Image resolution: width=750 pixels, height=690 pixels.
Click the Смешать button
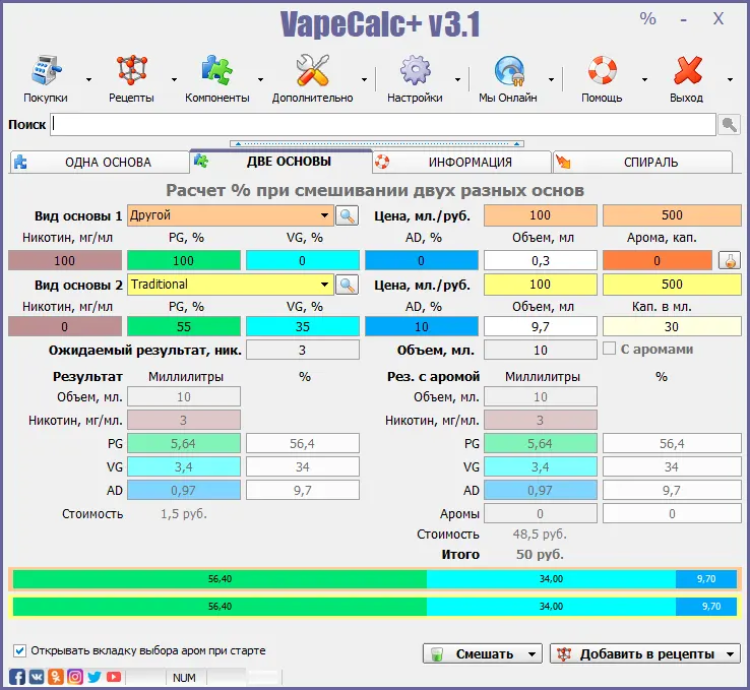pos(472,654)
